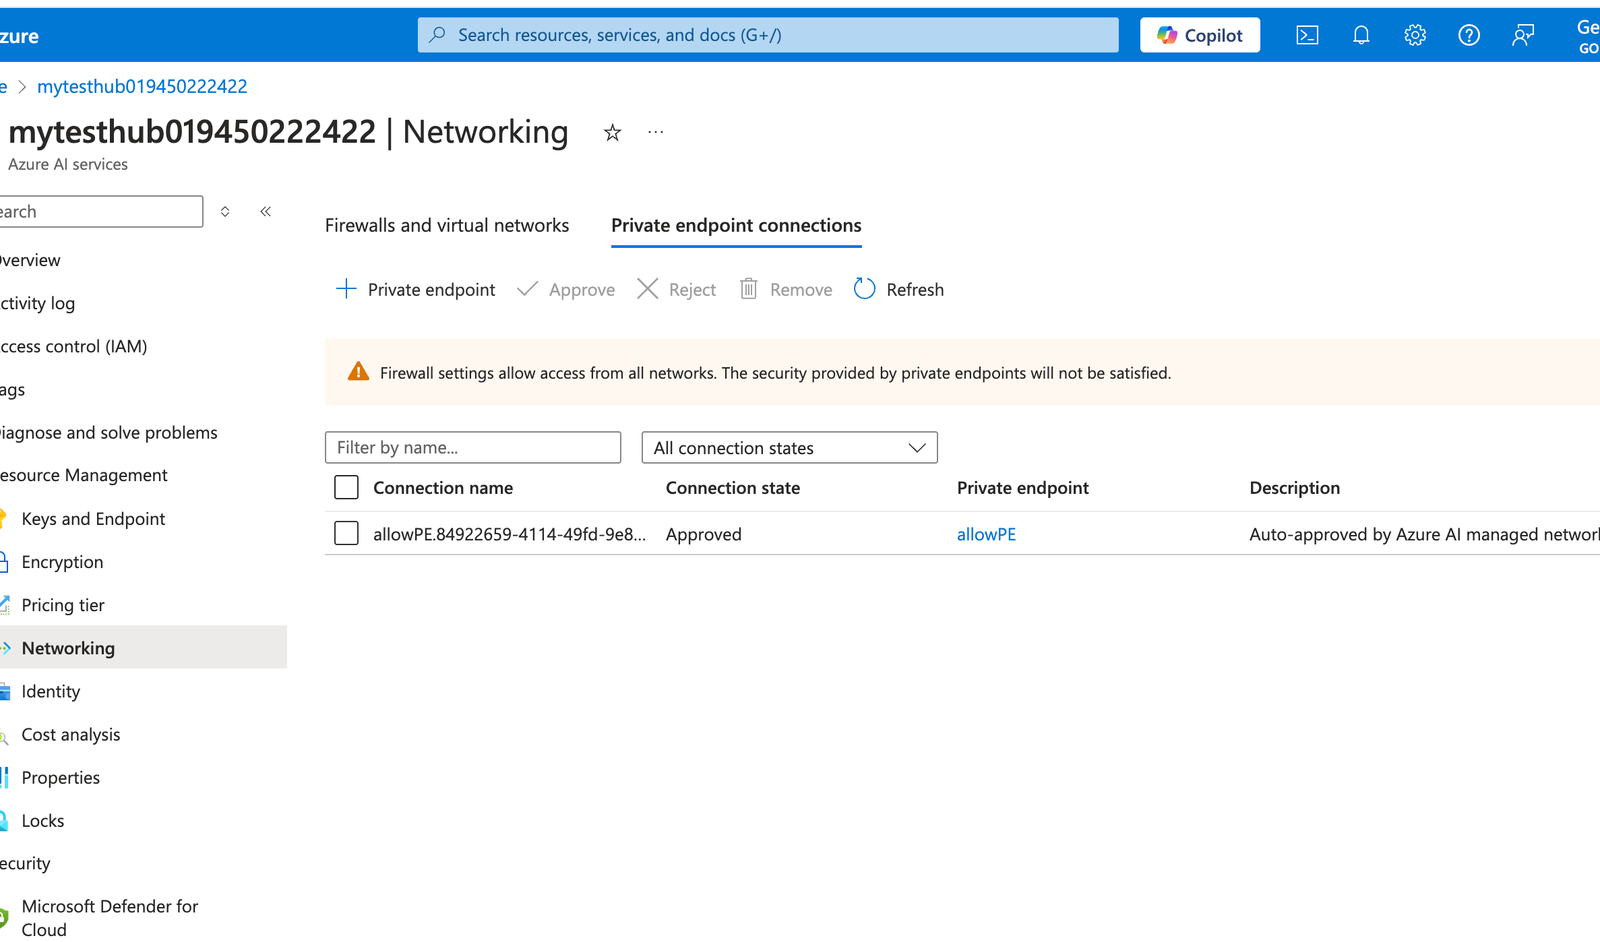Switch to Firewalls and virtual networks tab
The height and width of the screenshot is (942, 1600).
click(x=446, y=225)
